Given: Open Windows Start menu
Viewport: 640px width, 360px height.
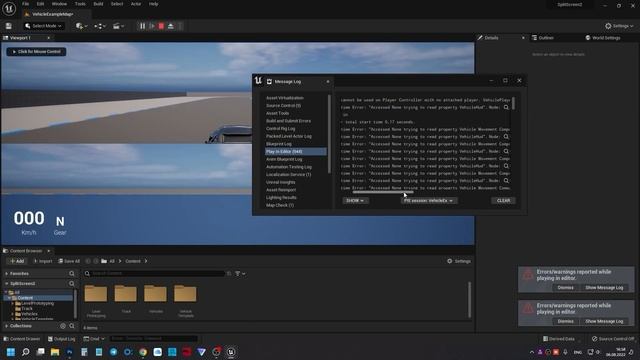Looking at the screenshot, I should click(x=11, y=352).
